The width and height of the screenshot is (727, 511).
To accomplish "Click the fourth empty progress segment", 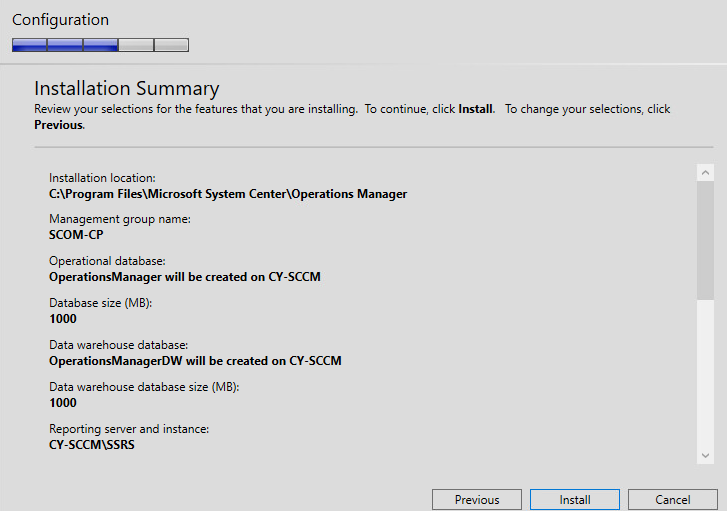I will (x=136, y=45).
